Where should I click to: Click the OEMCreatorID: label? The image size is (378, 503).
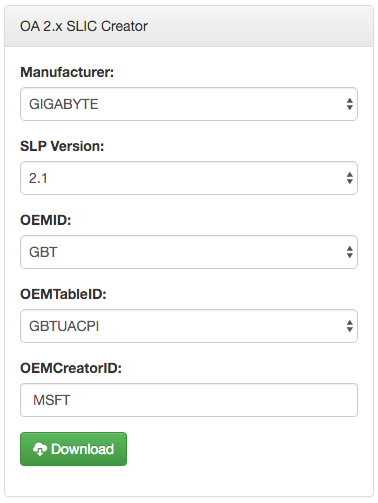pyautogui.click(x=71, y=368)
